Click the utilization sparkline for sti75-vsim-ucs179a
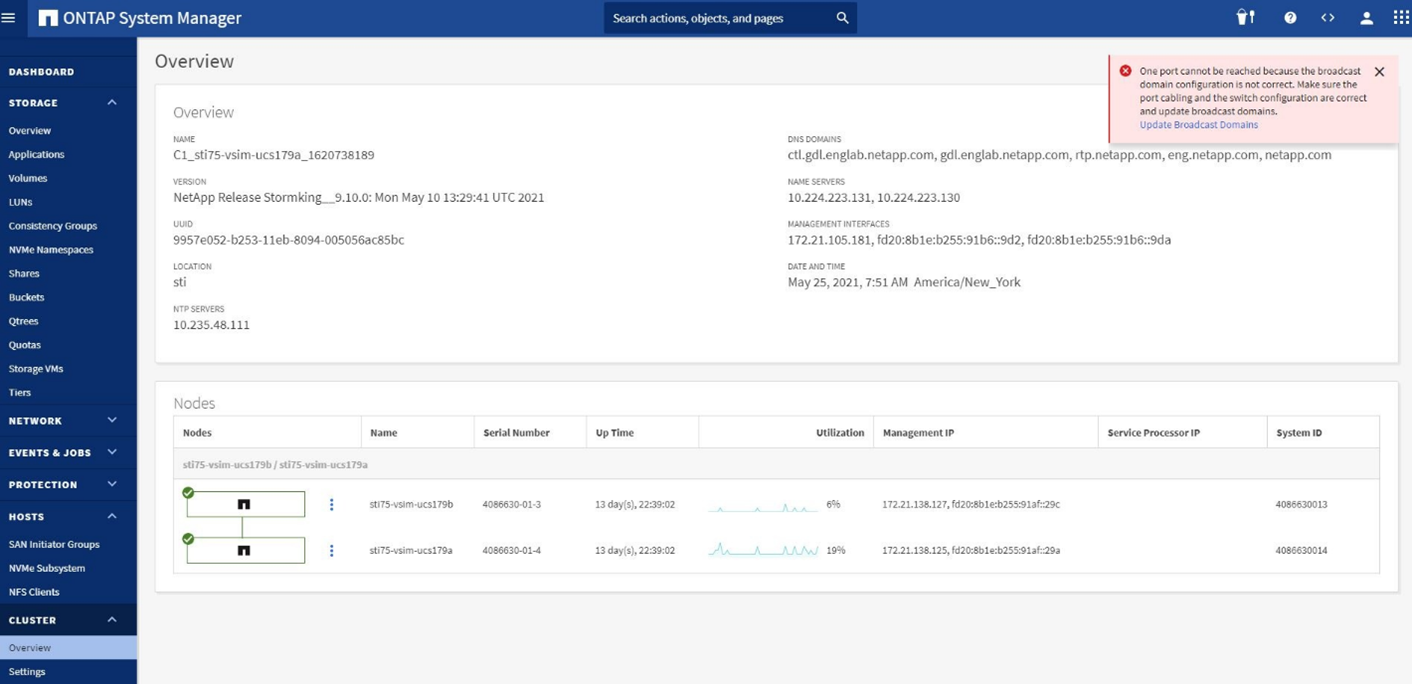Viewport: 1412px width, 684px height. 763,550
